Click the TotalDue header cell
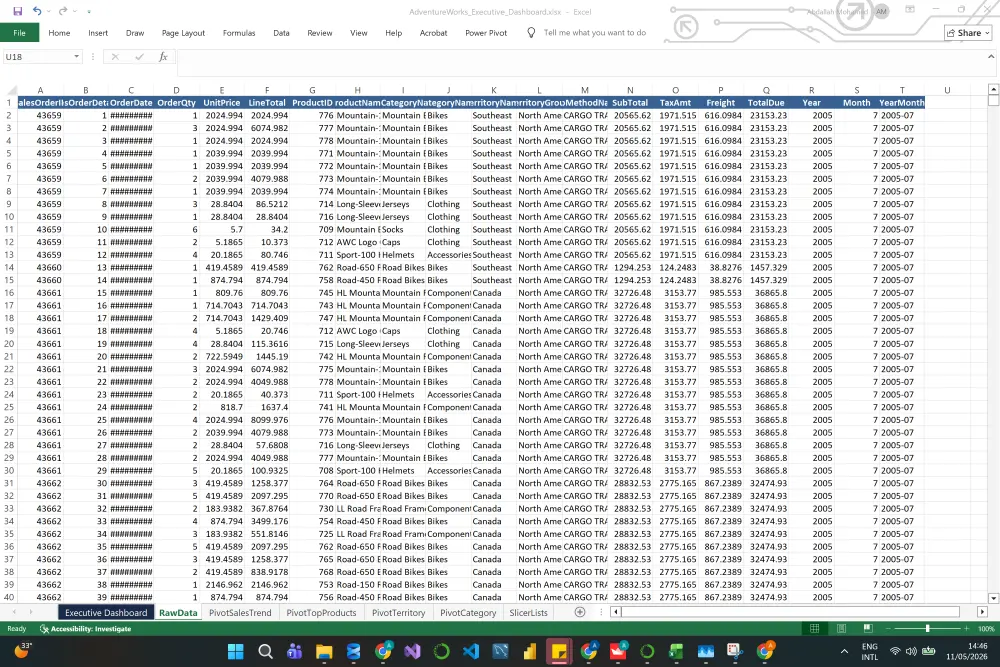1000x667 pixels. (x=766, y=103)
